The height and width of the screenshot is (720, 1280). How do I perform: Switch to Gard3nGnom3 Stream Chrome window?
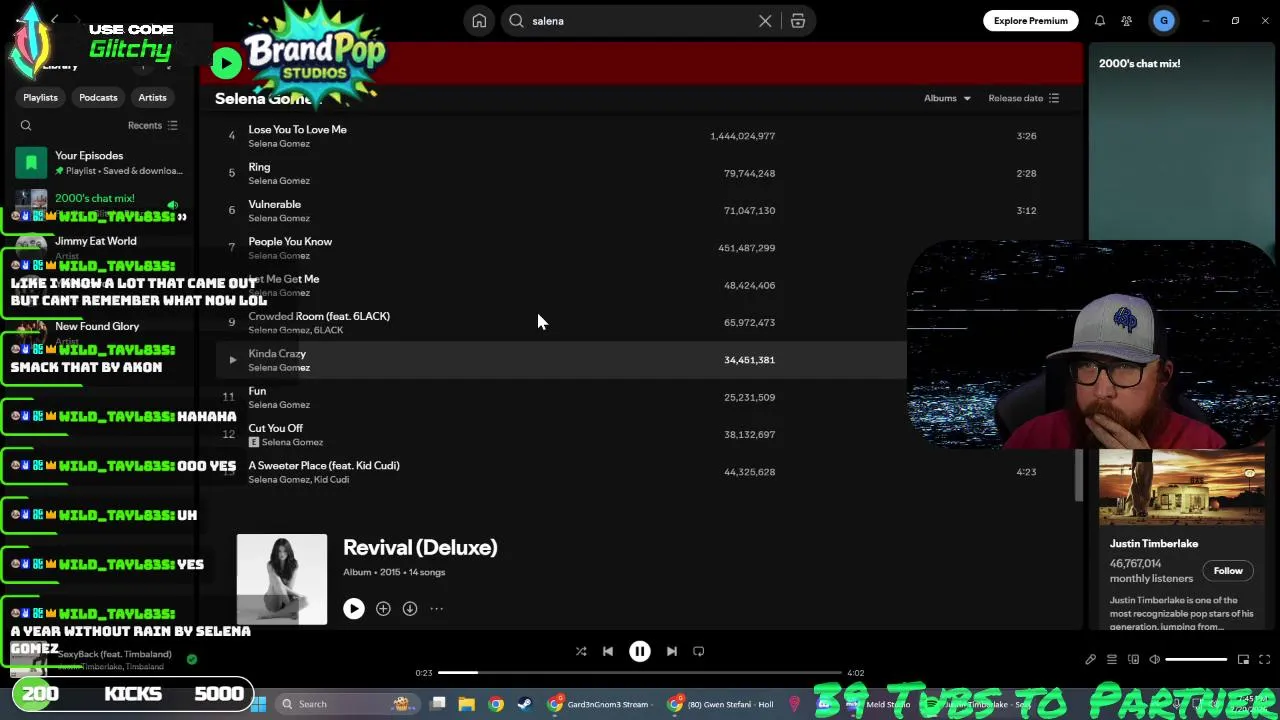(600, 704)
